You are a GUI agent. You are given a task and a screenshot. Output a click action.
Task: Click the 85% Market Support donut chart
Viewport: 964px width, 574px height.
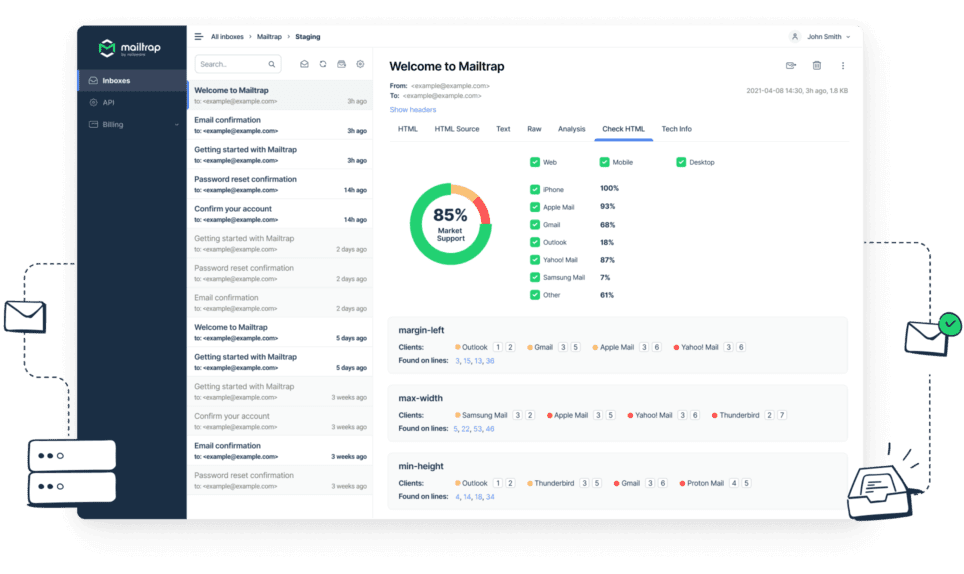(451, 224)
